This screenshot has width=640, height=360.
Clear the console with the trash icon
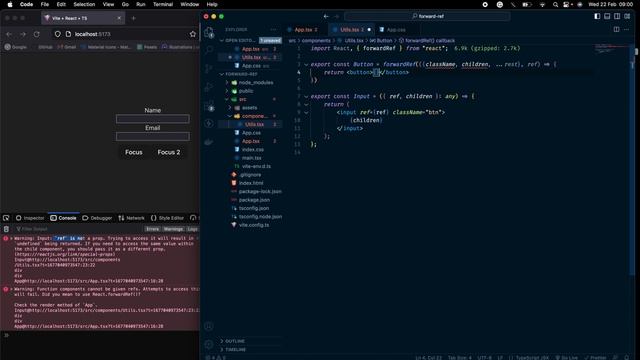pyautogui.click(x=6, y=229)
